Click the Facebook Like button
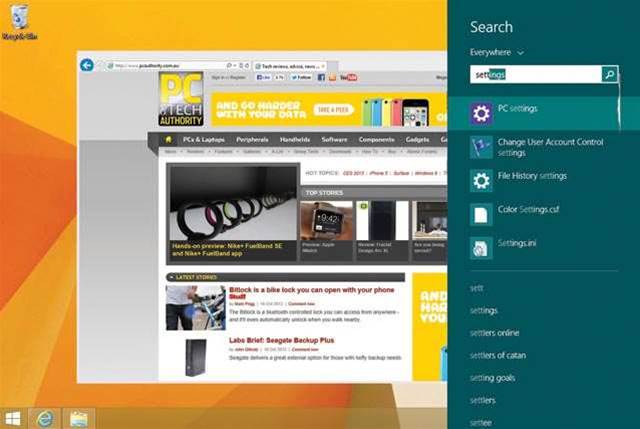This screenshot has width=640, height=429. click(x=263, y=77)
